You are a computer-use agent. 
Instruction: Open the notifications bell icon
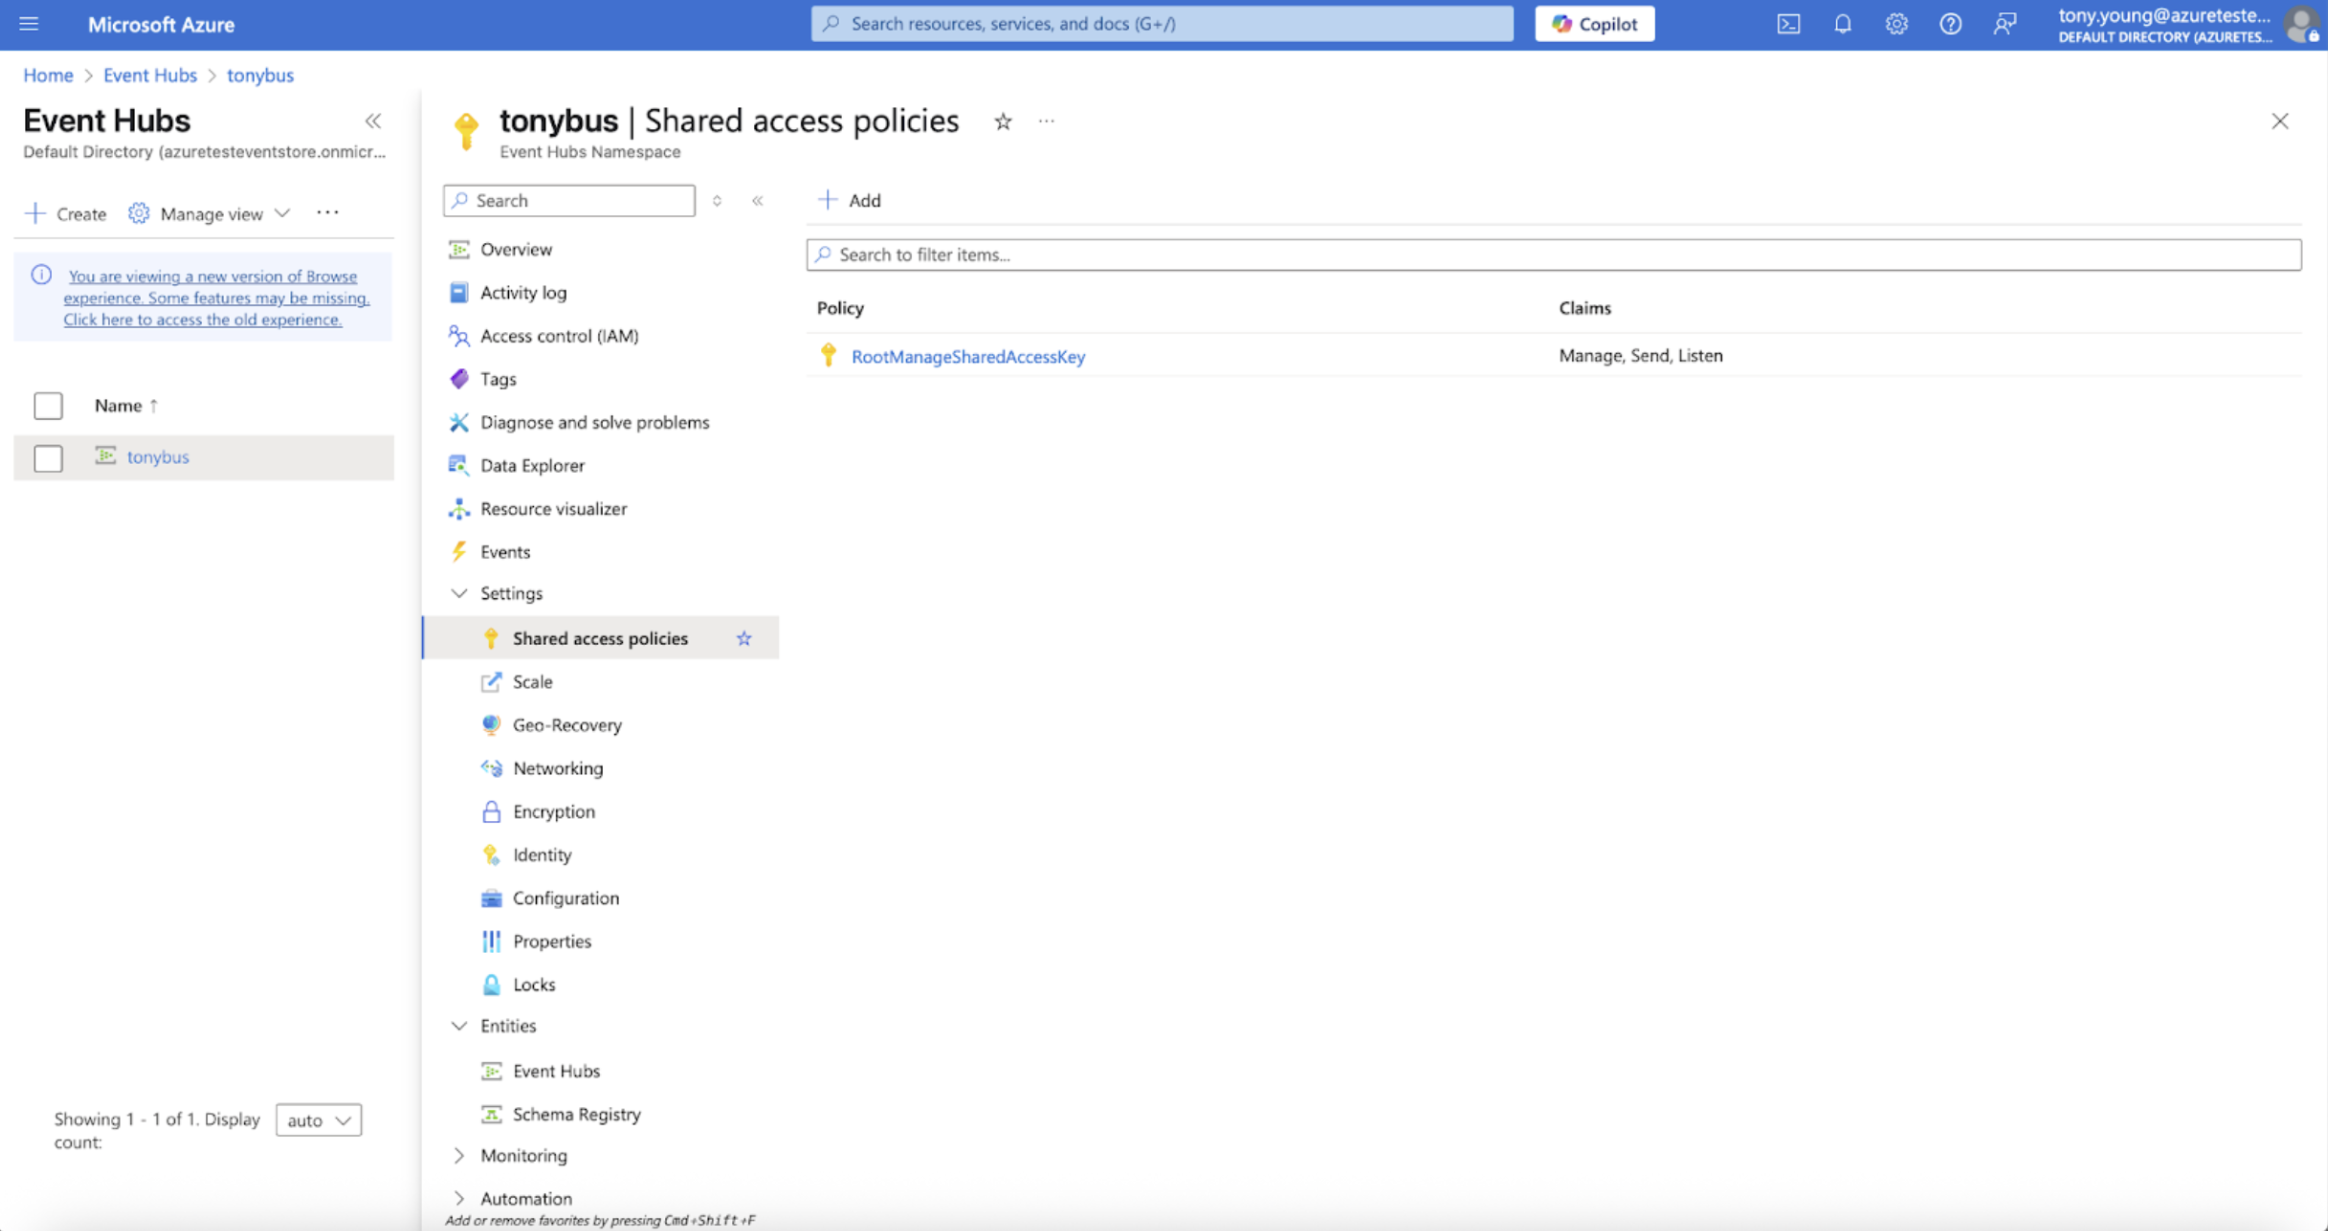1842,24
